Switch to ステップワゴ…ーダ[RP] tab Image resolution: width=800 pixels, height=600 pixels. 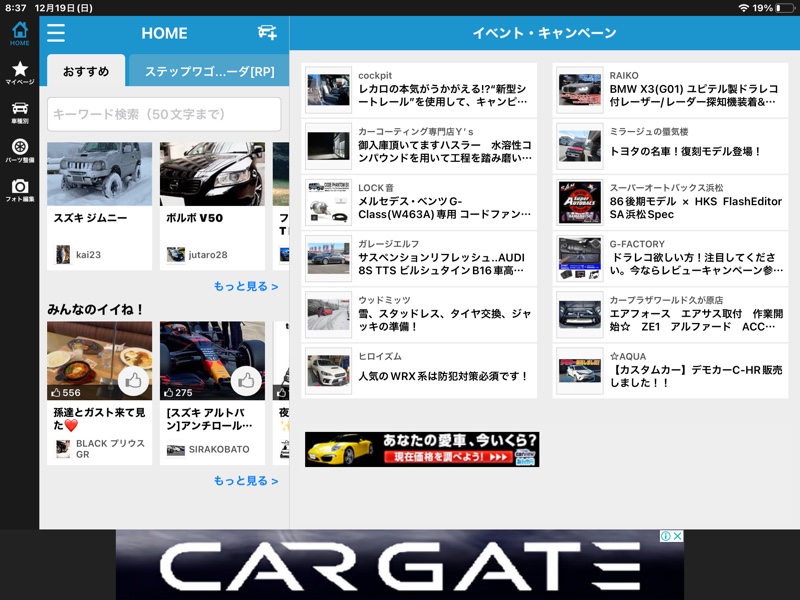pyautogui.click(x=209, y=71)
